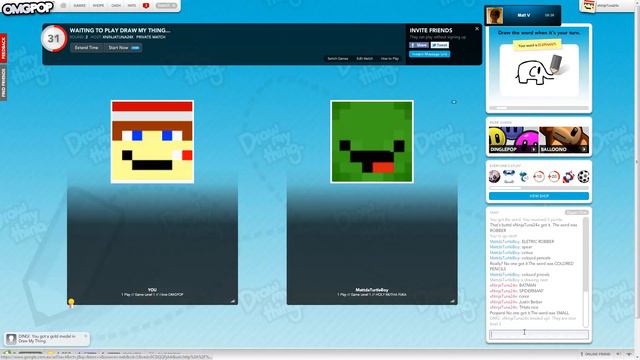Open the DINGLEPOP game thumbnail

[x=513, y=140]
